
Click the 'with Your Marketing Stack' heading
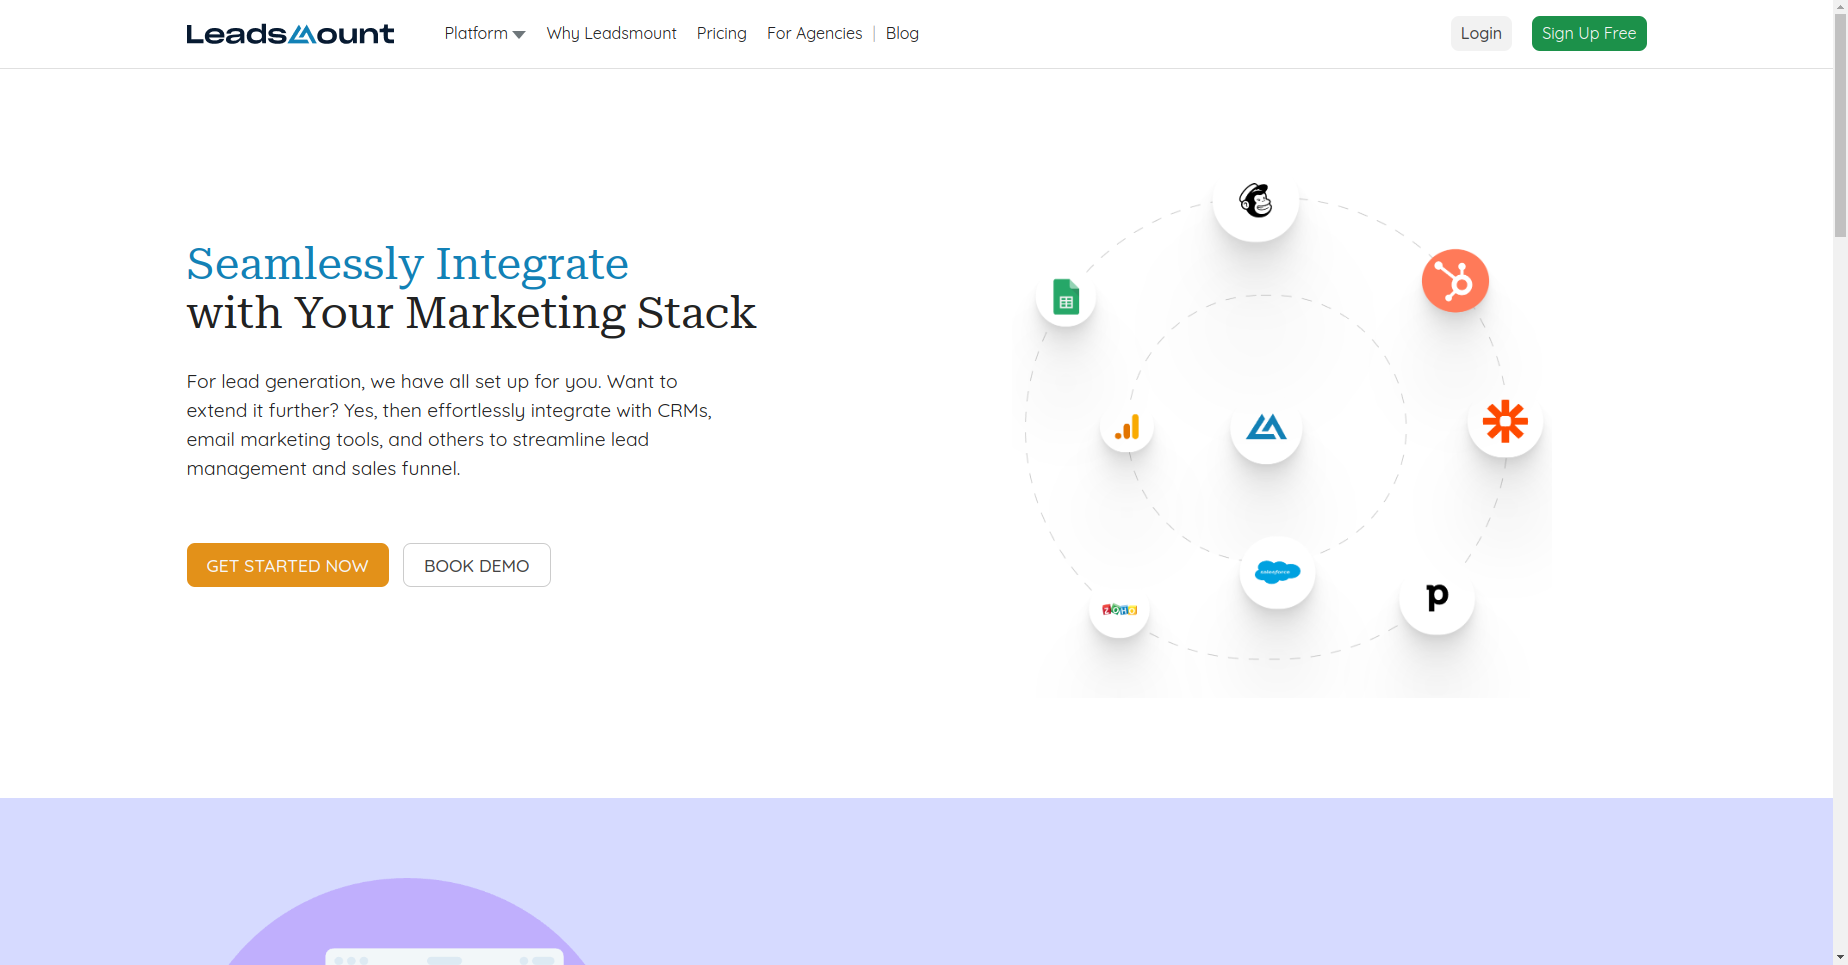click(x=472, y=313)
